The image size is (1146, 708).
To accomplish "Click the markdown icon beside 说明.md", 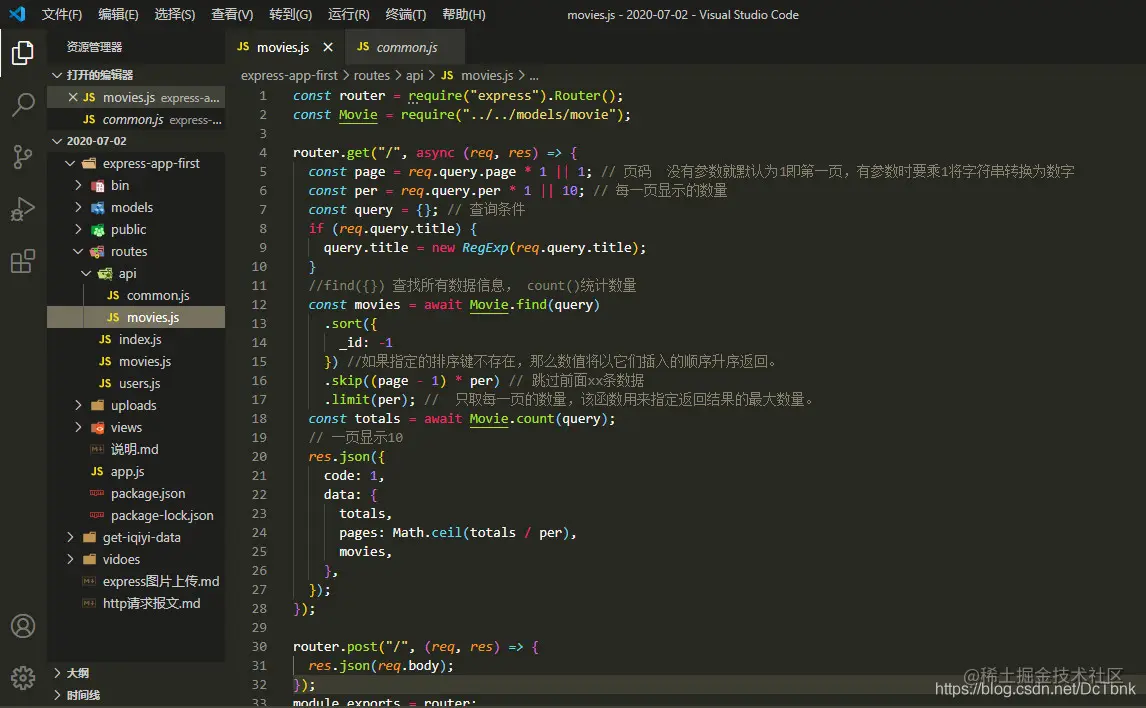I will [97, 449].
